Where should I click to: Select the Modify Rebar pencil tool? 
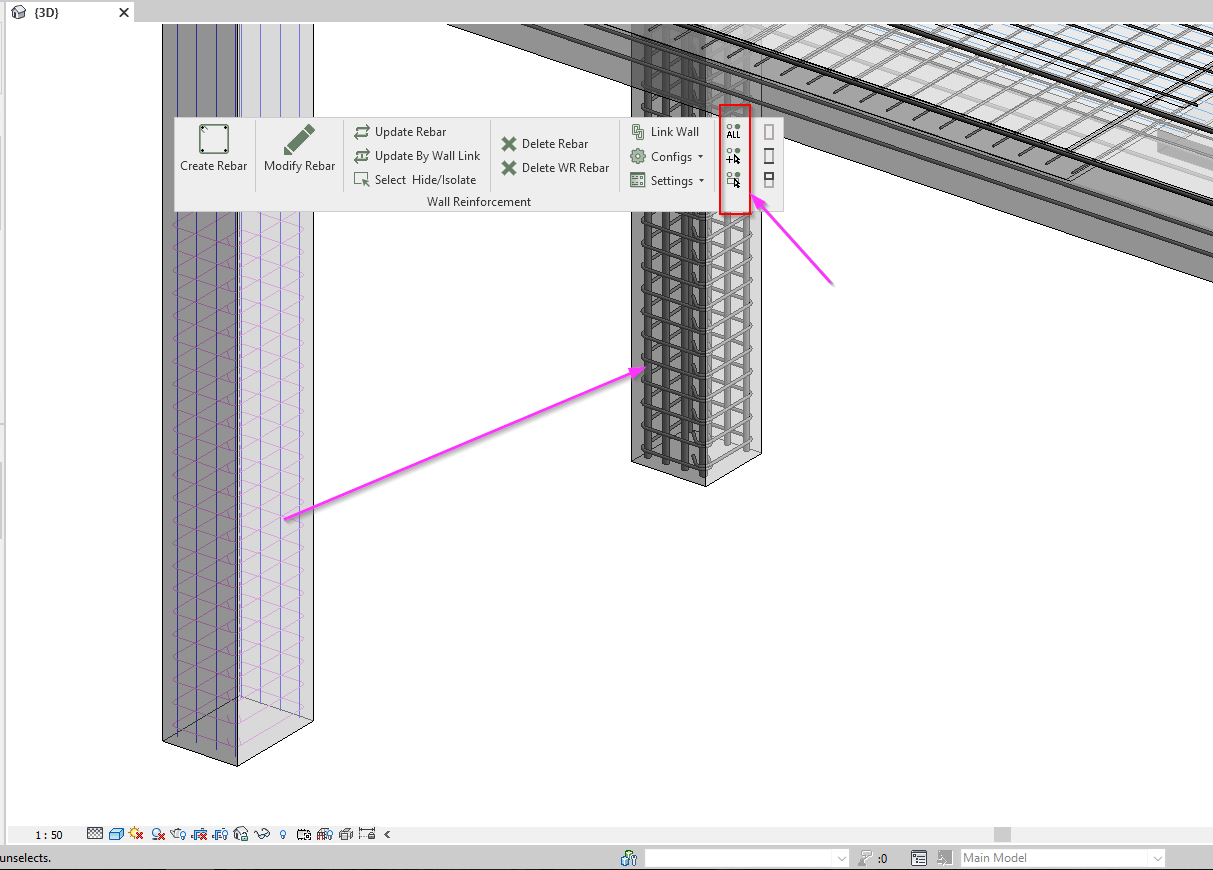tap(299, 149)
